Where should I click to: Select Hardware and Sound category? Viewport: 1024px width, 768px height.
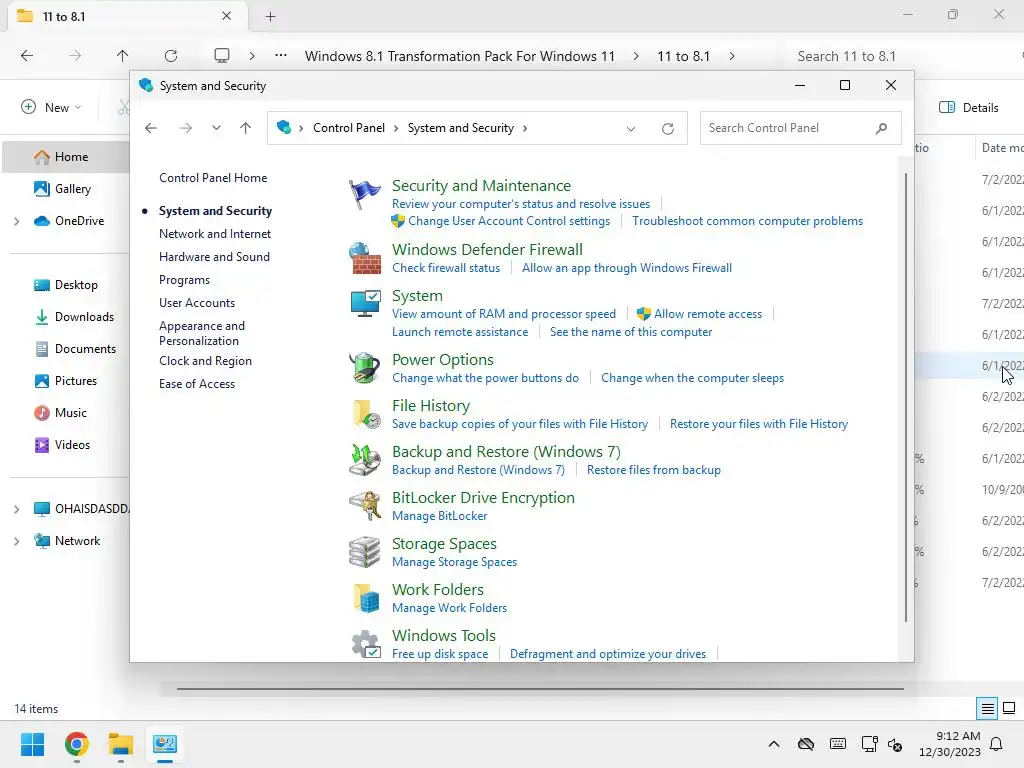tap(214, 257)
